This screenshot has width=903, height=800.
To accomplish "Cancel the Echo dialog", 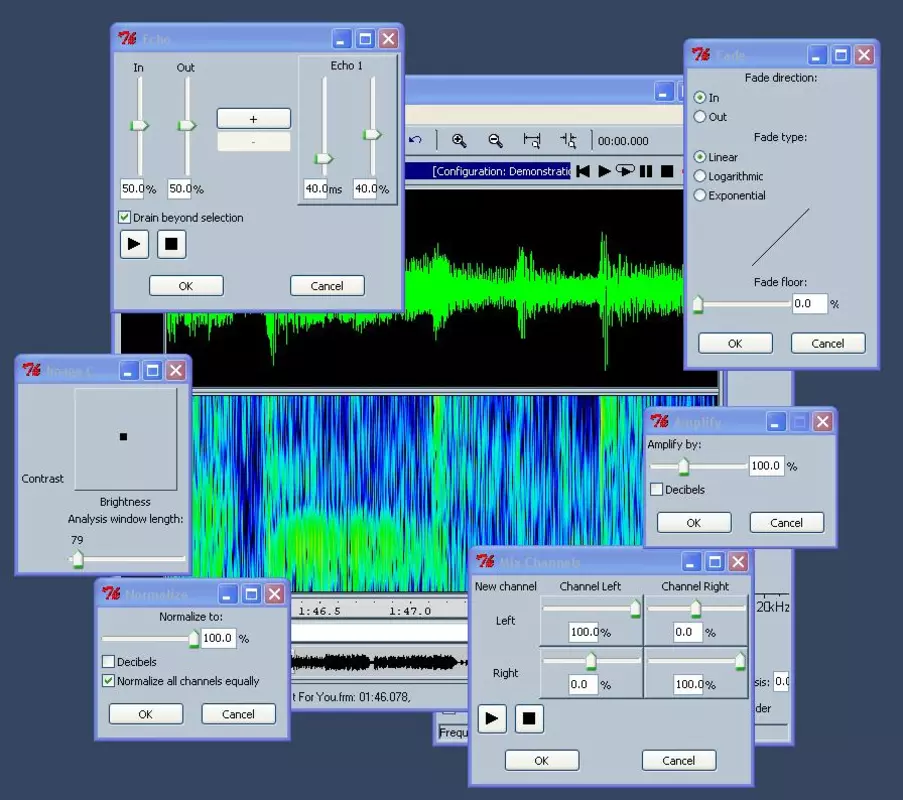I will tap(327, 286).
